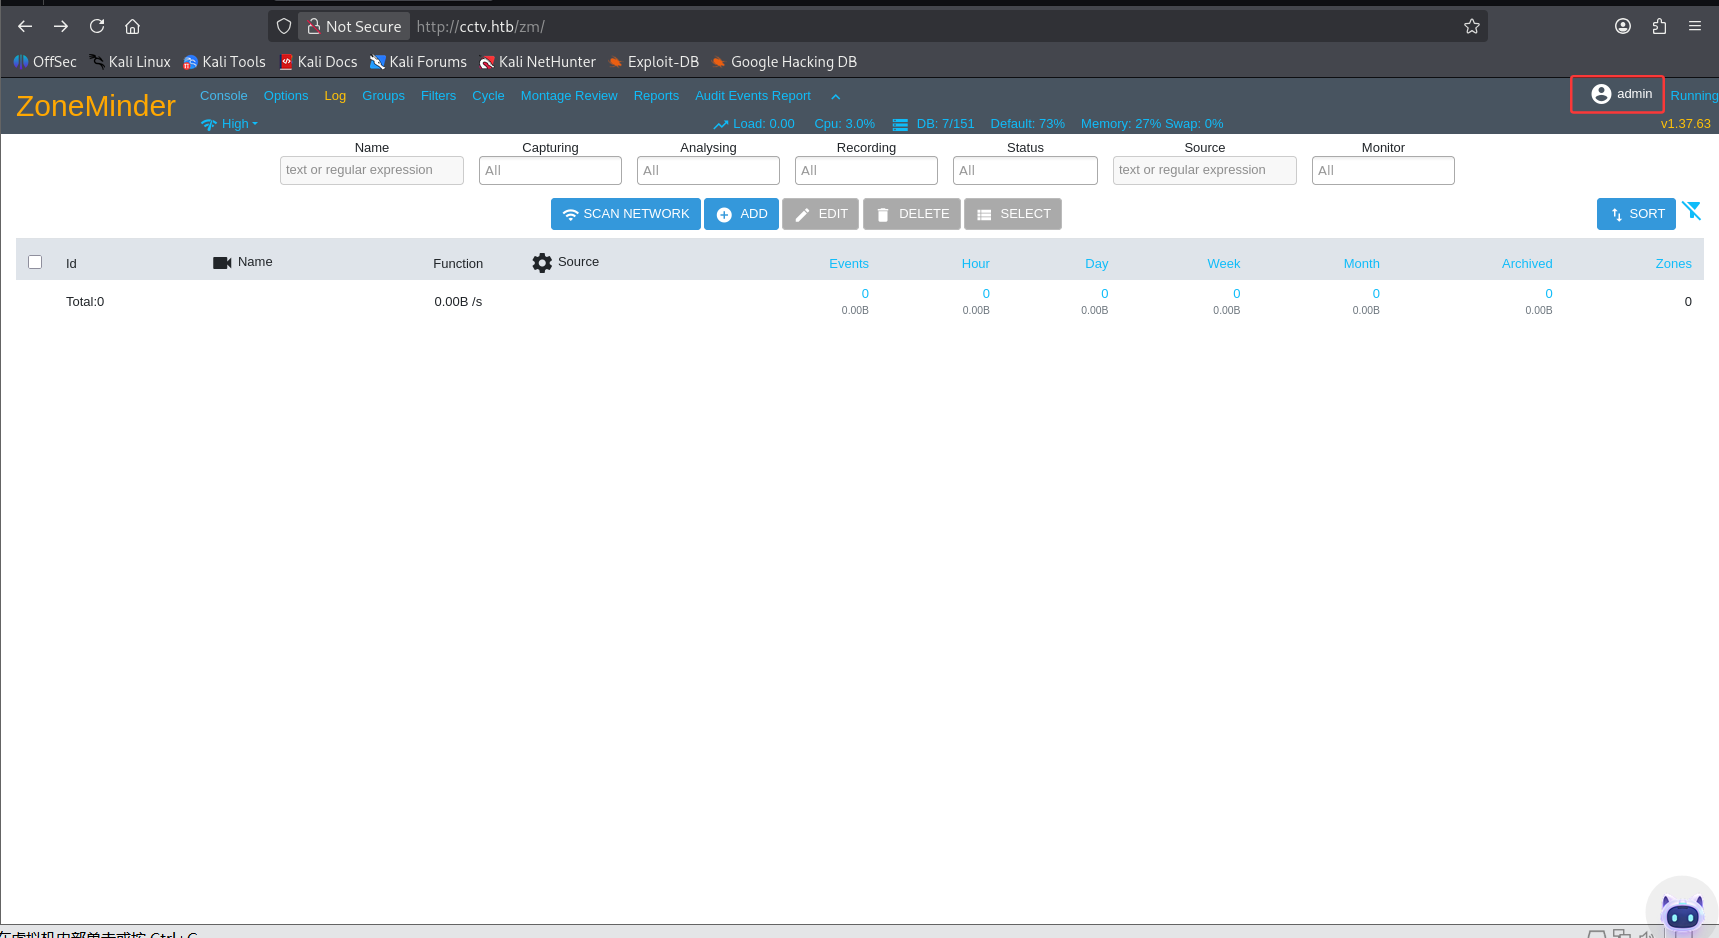Collapse the navigation bar with chevron
Screen dimensions: 1719x938
(835, 97)
